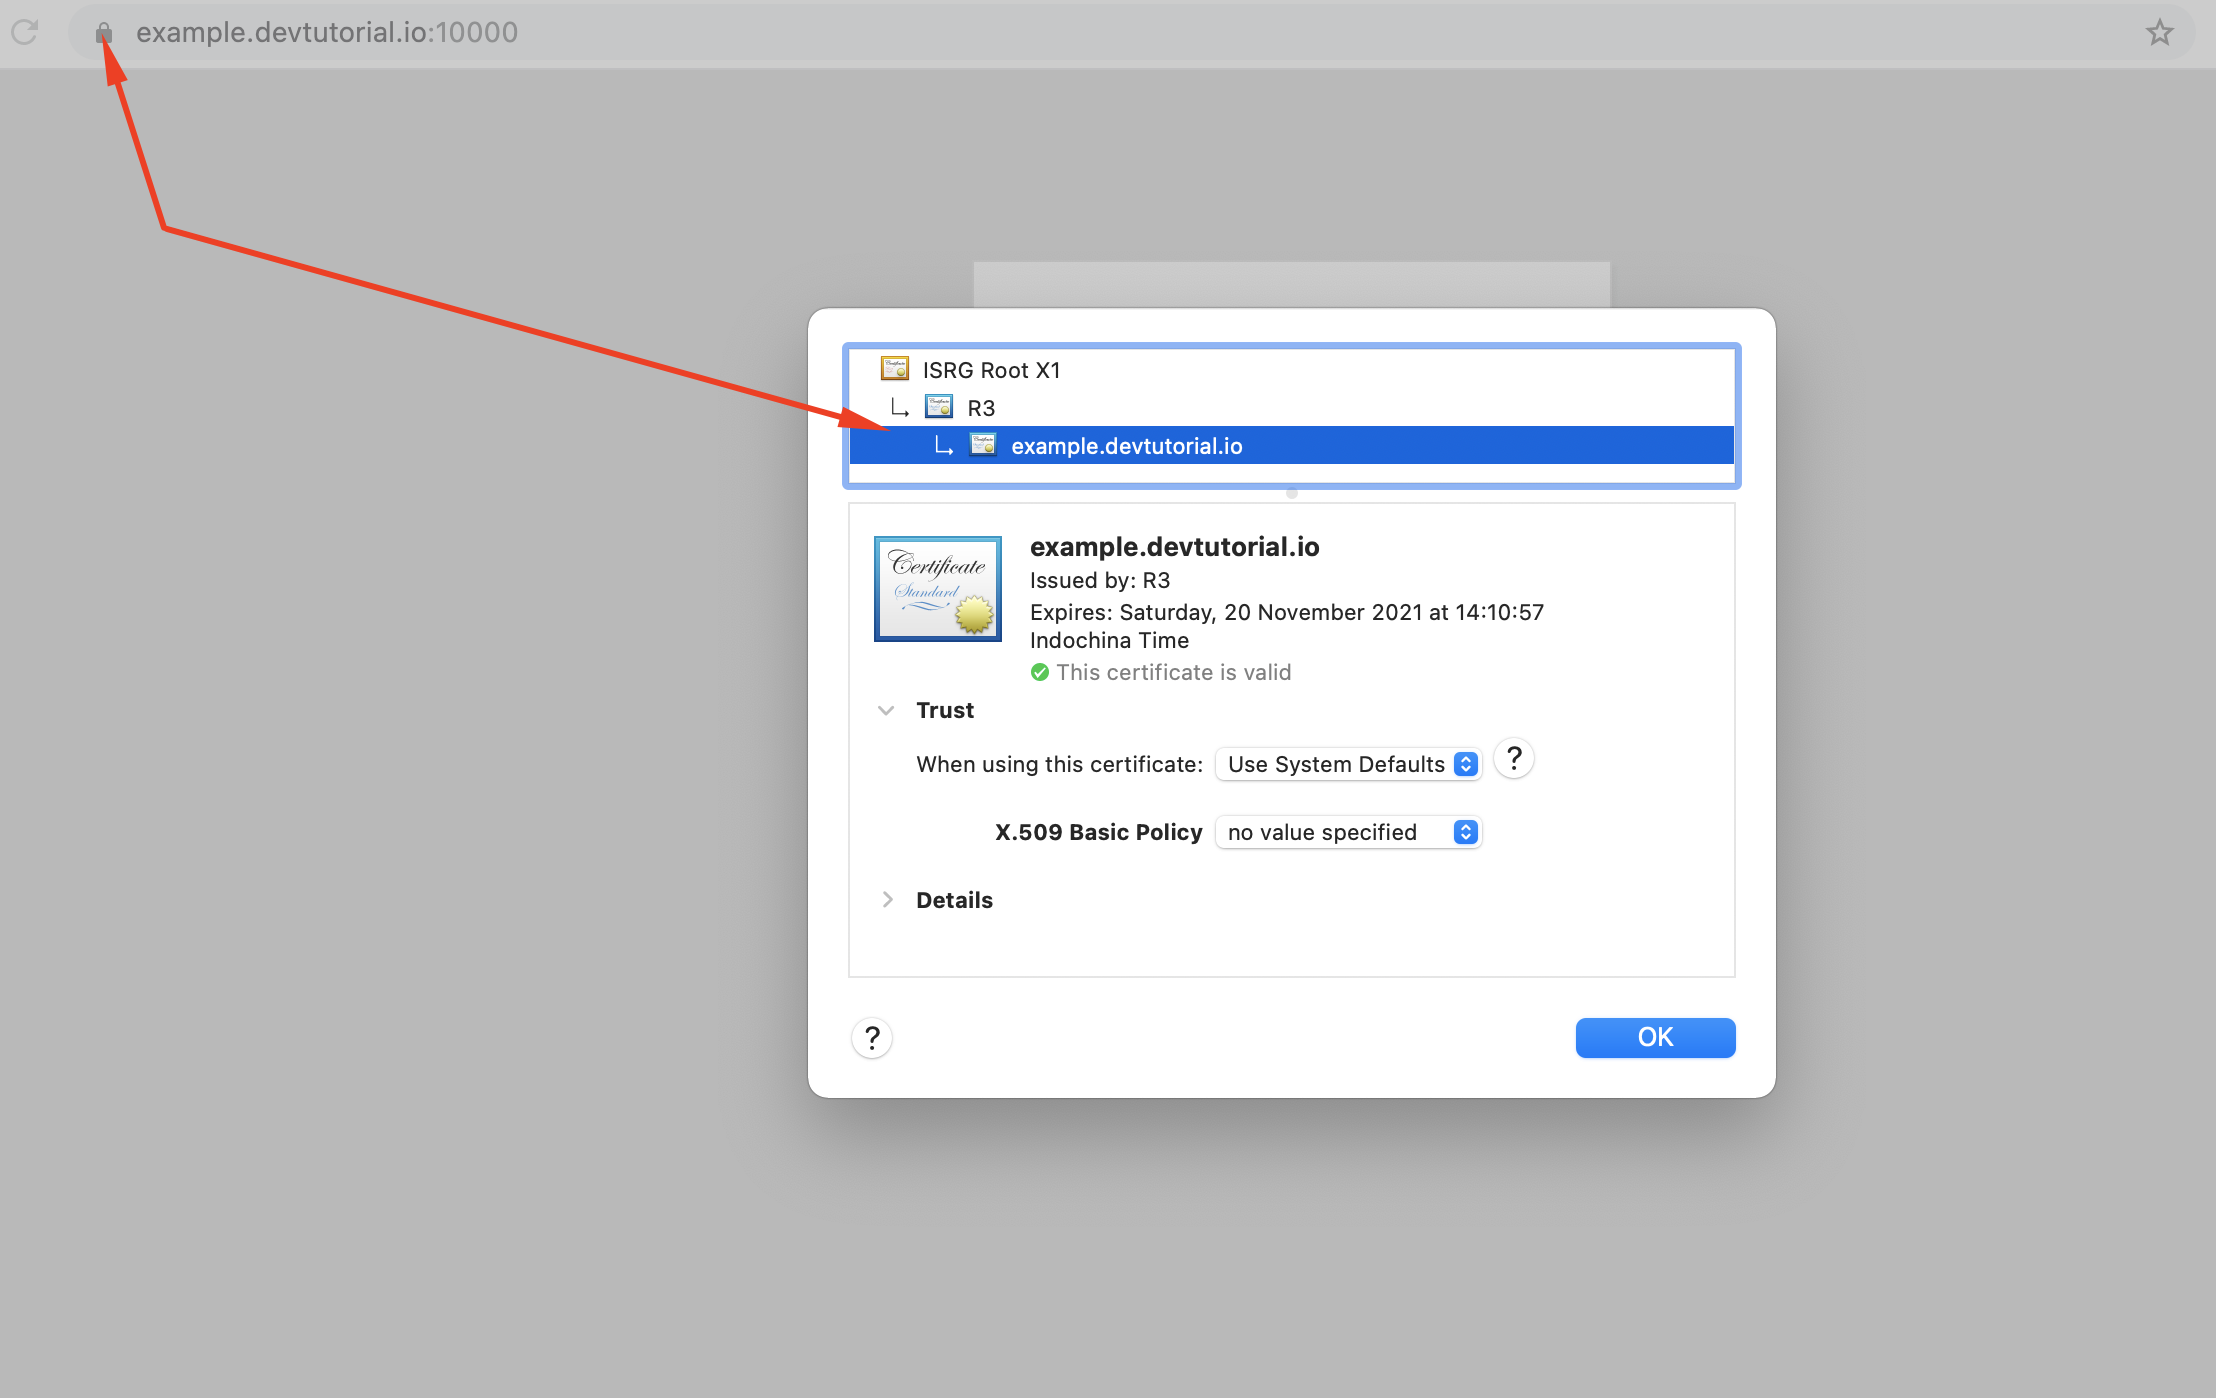Viewport: 2216px width, 1398px height.
Task: Click the large Certificate Standard image
Action: 937,588
